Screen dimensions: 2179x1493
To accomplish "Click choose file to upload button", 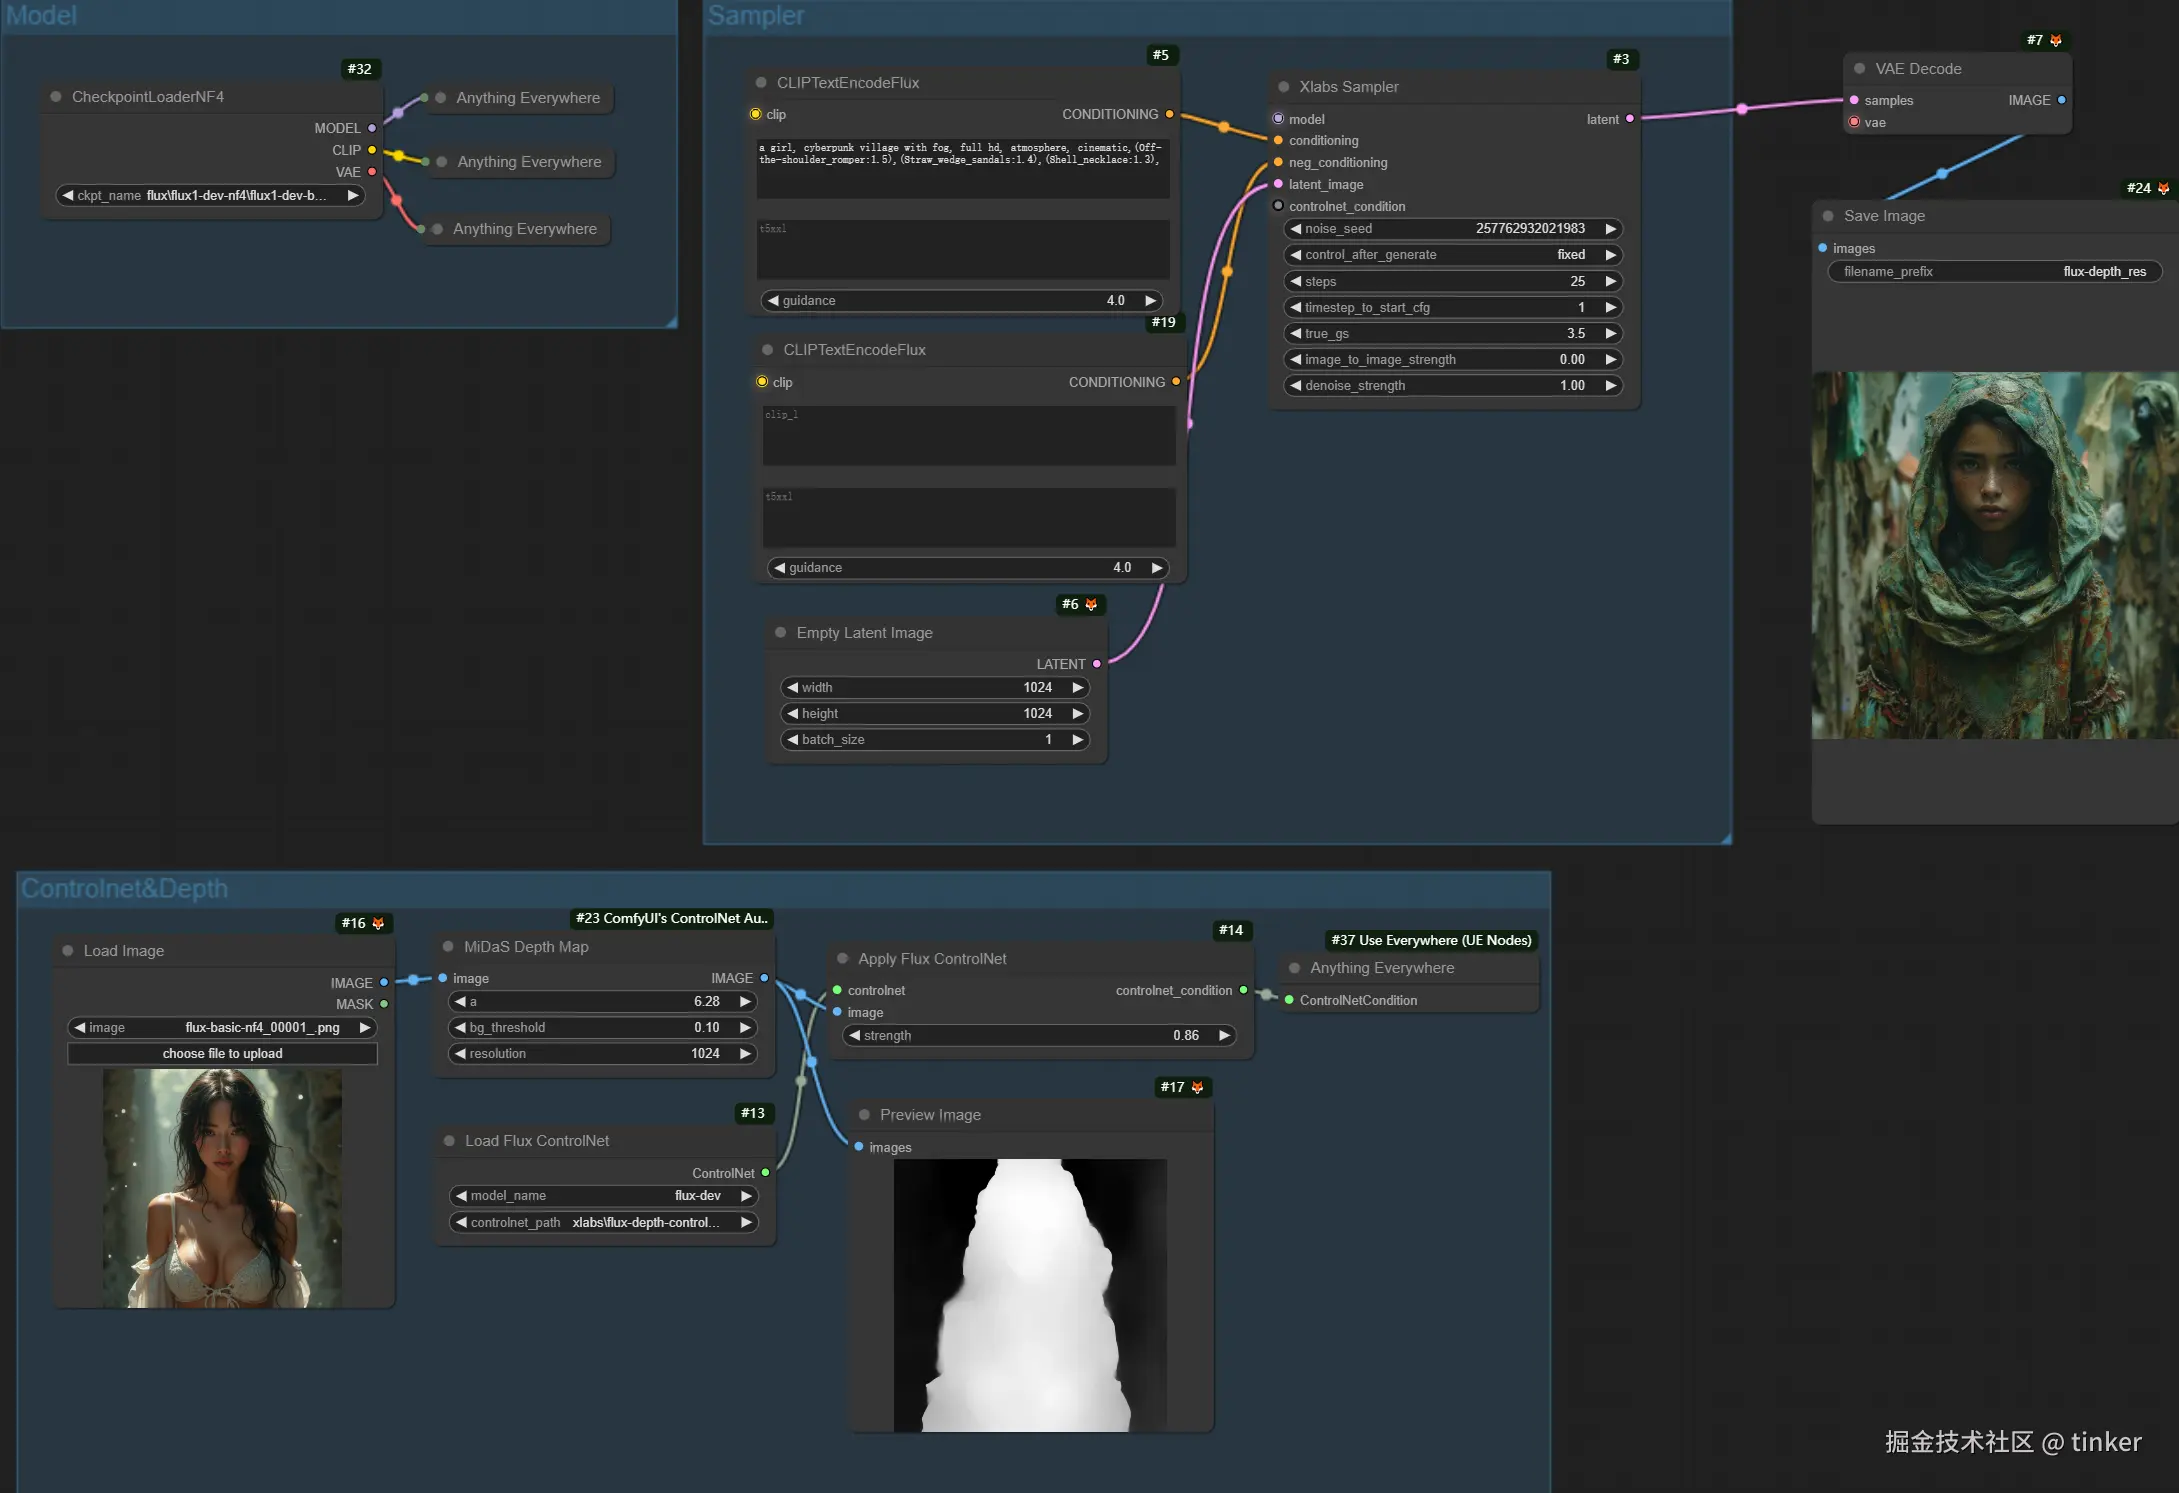I will click(x=222, y=1053).
